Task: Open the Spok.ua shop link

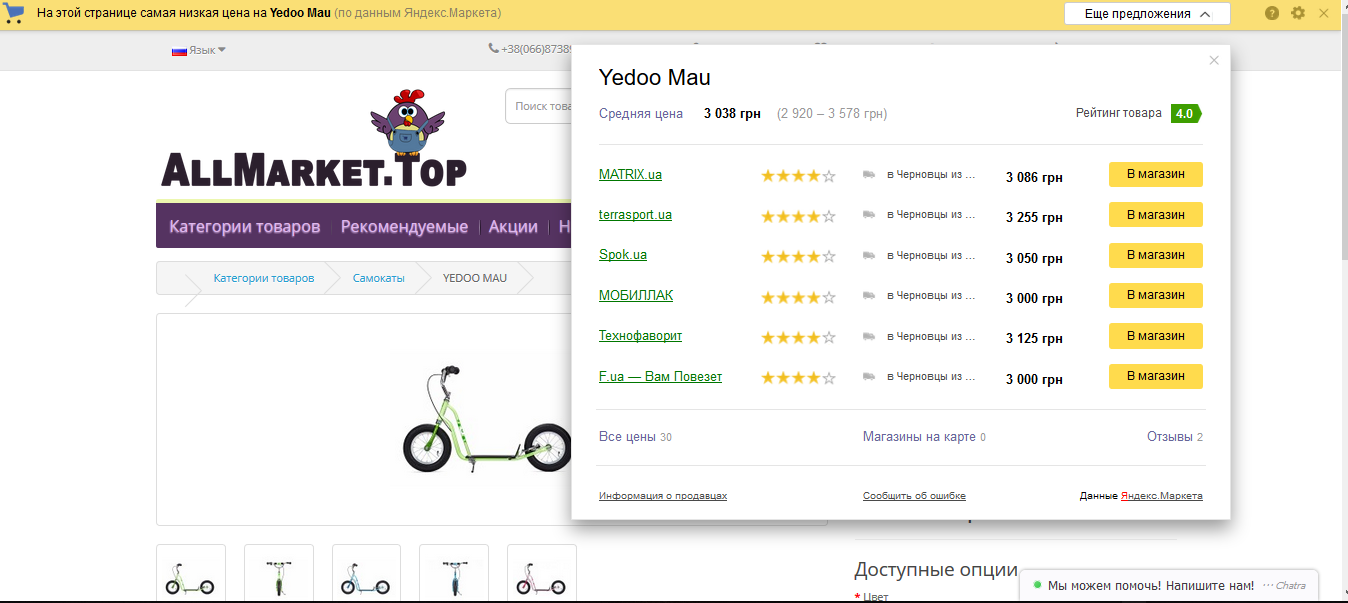Action: click(623, 255)
